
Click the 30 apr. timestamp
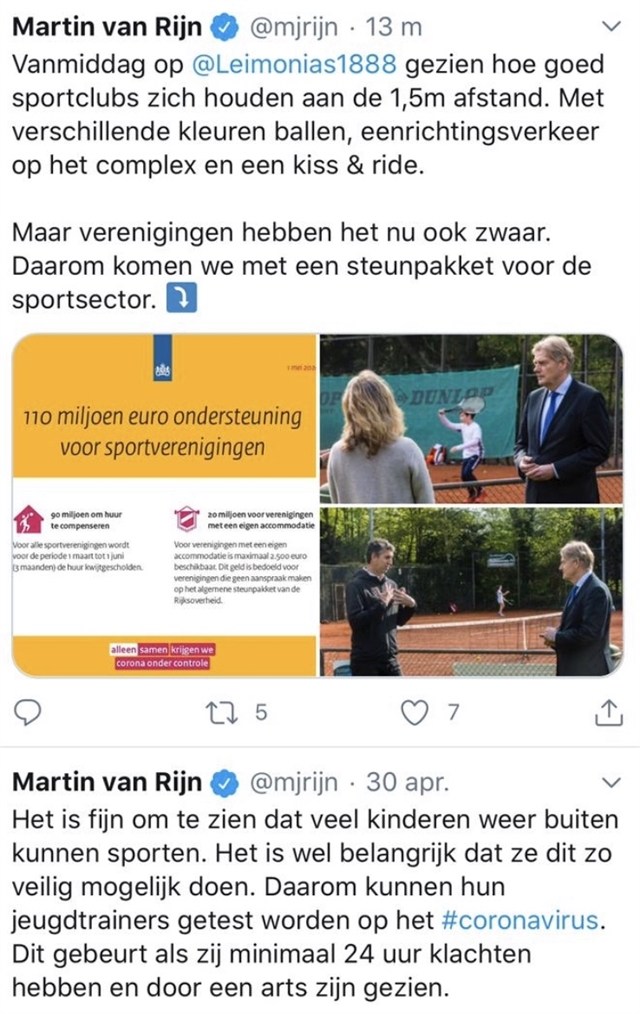407,782
